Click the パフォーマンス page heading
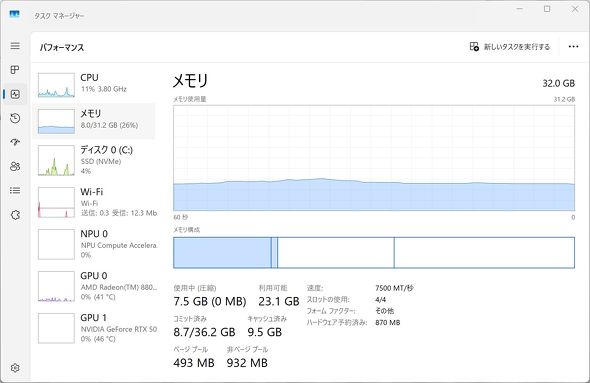 62,47
